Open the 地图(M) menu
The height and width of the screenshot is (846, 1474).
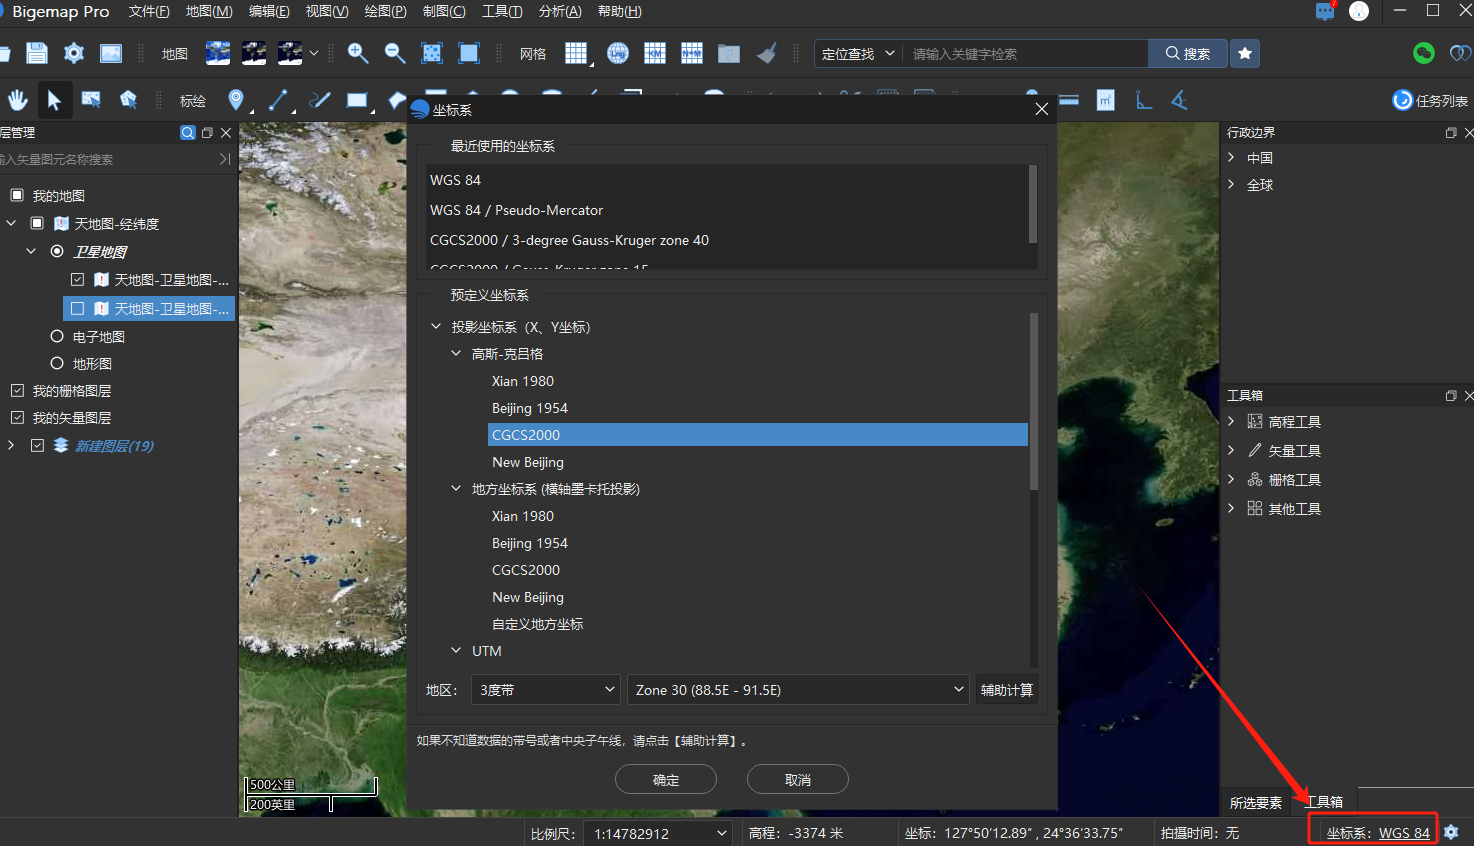coord(209,11)
